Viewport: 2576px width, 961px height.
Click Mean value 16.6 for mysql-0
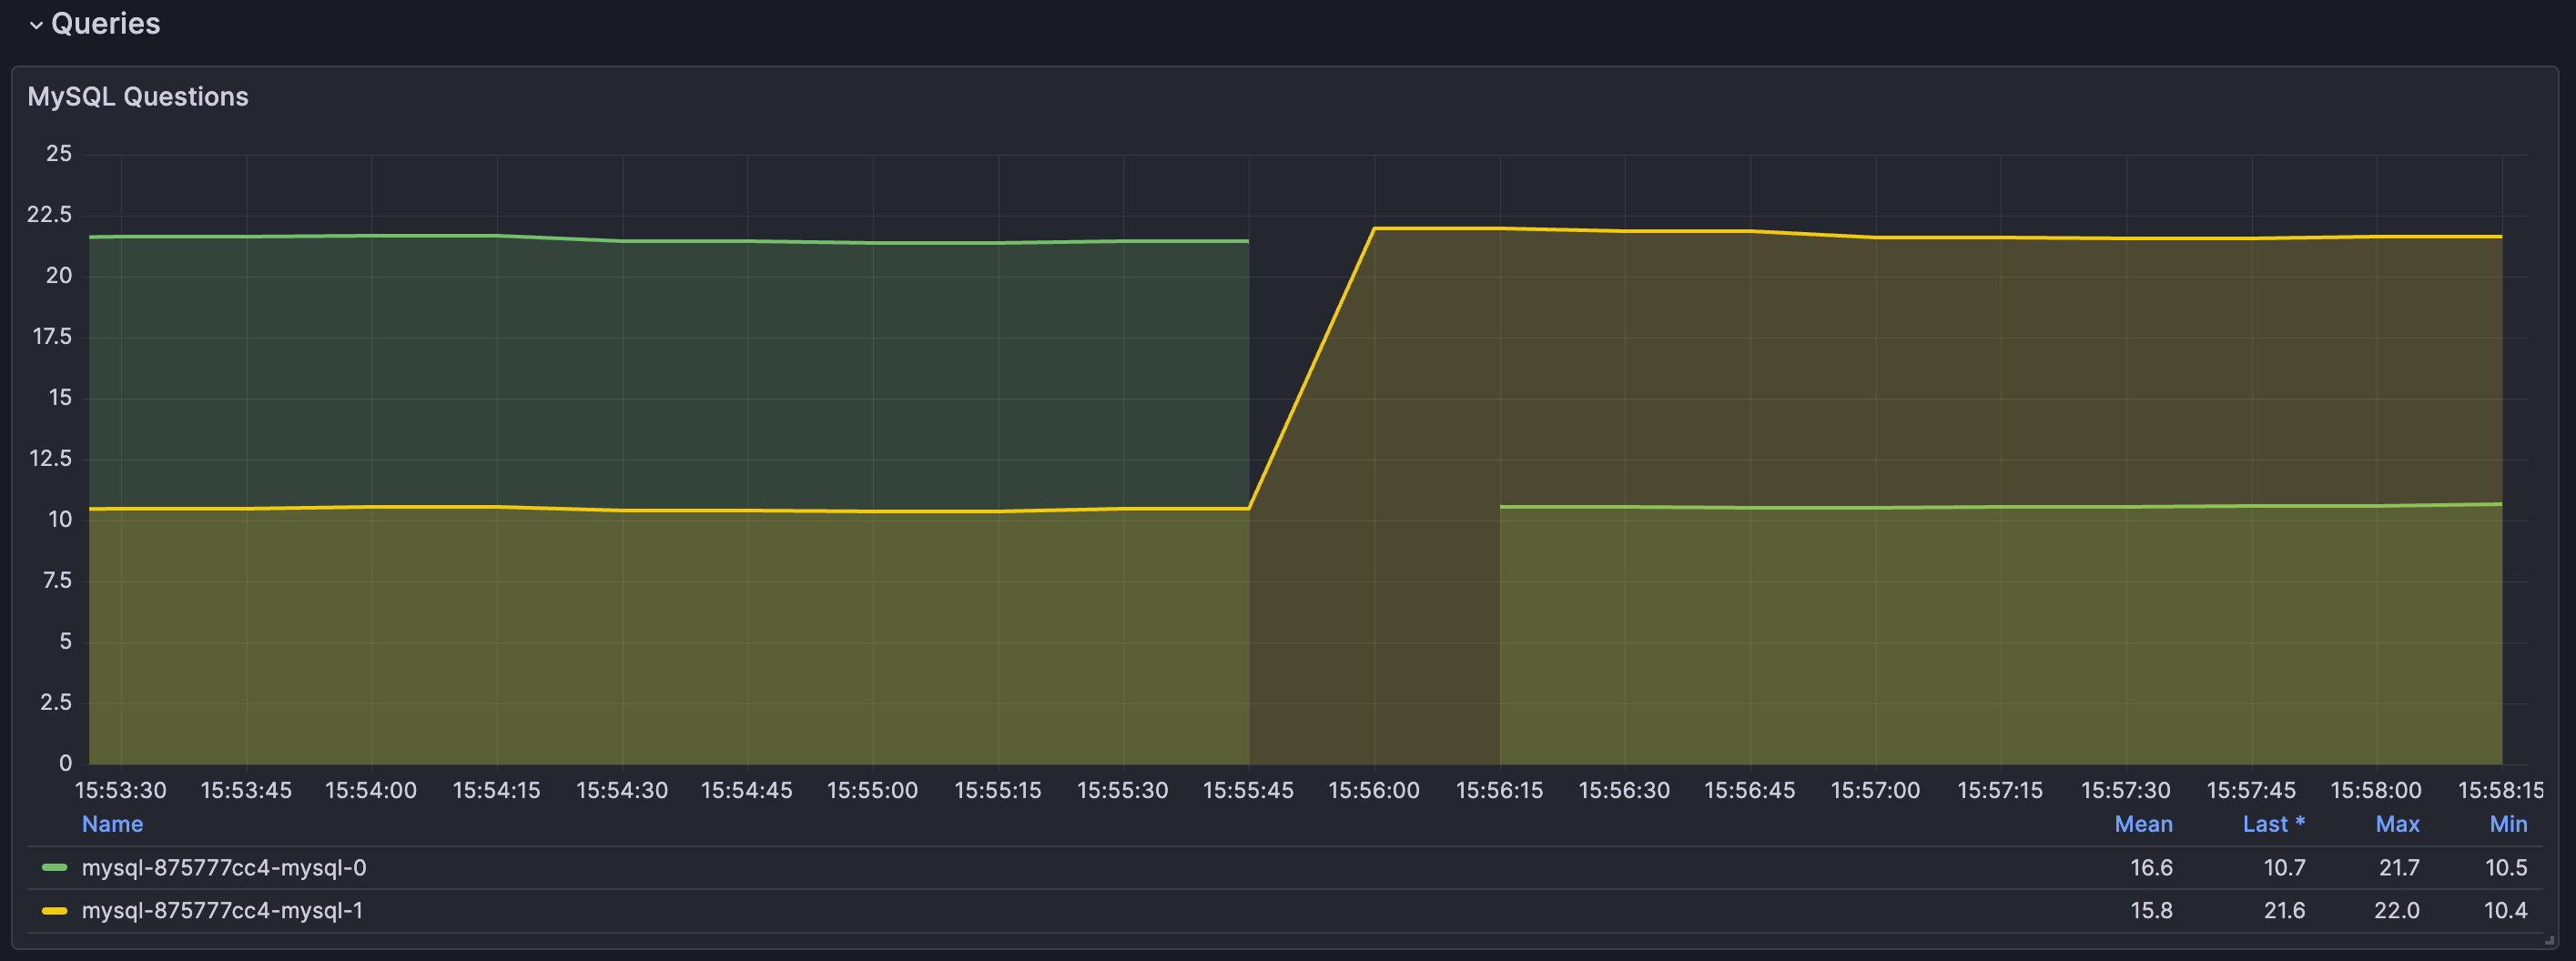pyautogui.click(x=2151, y=868)
